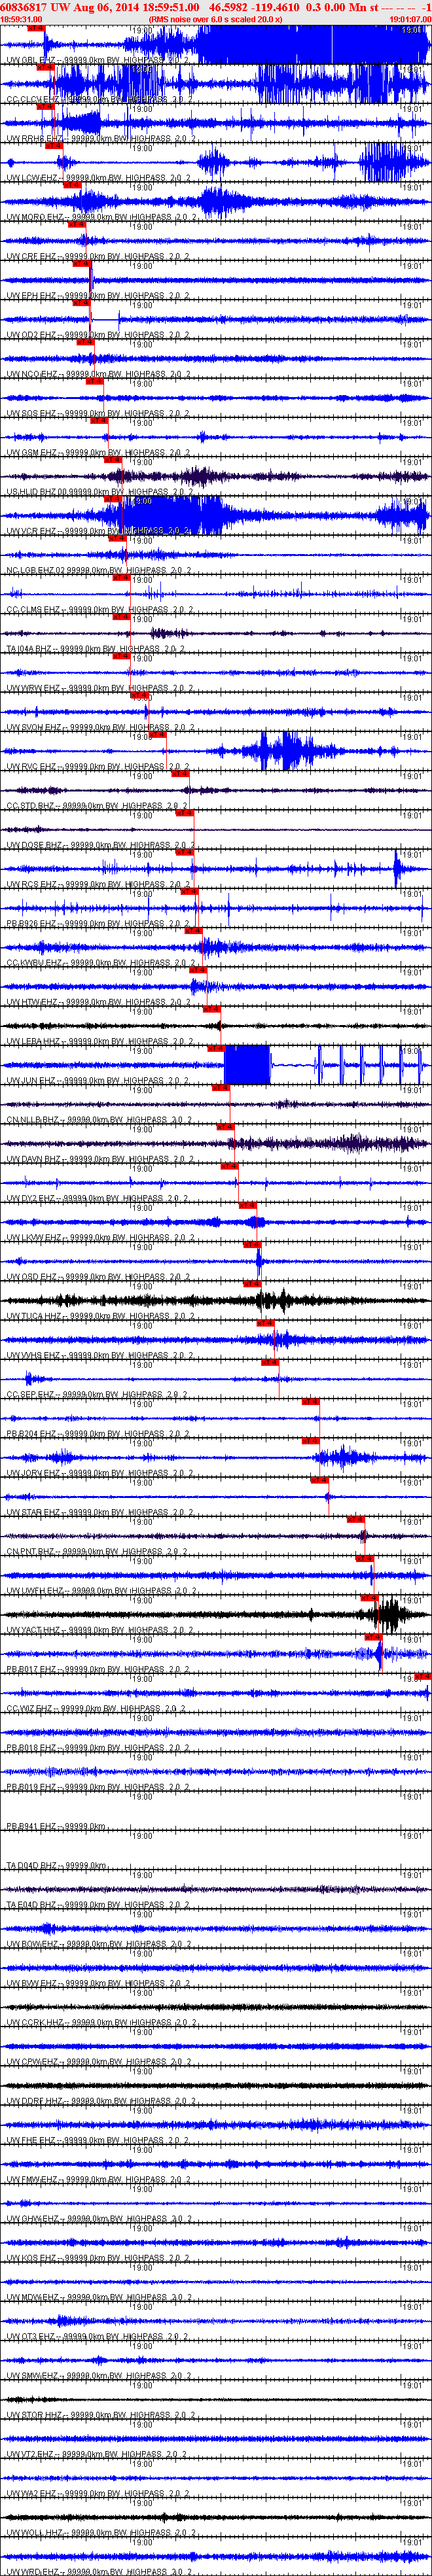Click the red pick marker on the UW.GBL trace
This screenshot has width=432, height=2576.
pyautogui.click(x=36, y=28)
